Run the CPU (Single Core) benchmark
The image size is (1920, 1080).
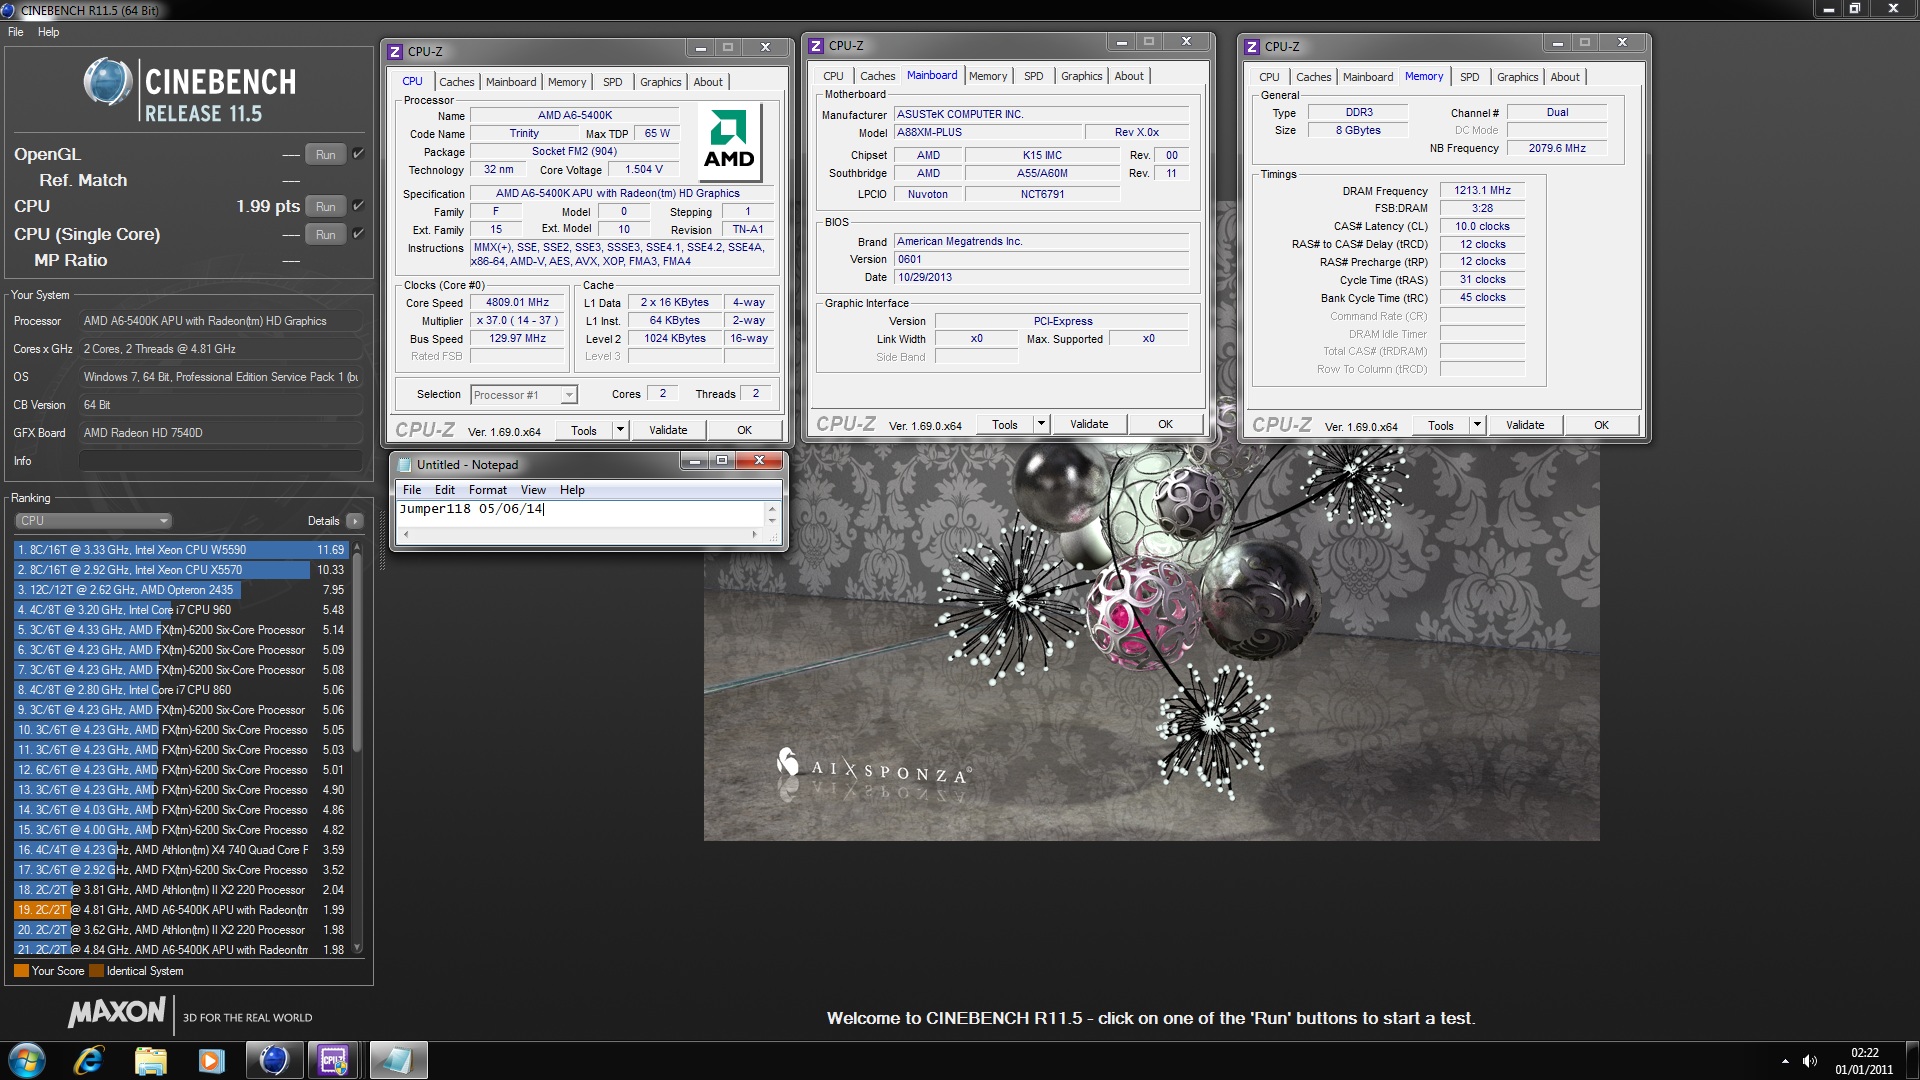[325, 234]
